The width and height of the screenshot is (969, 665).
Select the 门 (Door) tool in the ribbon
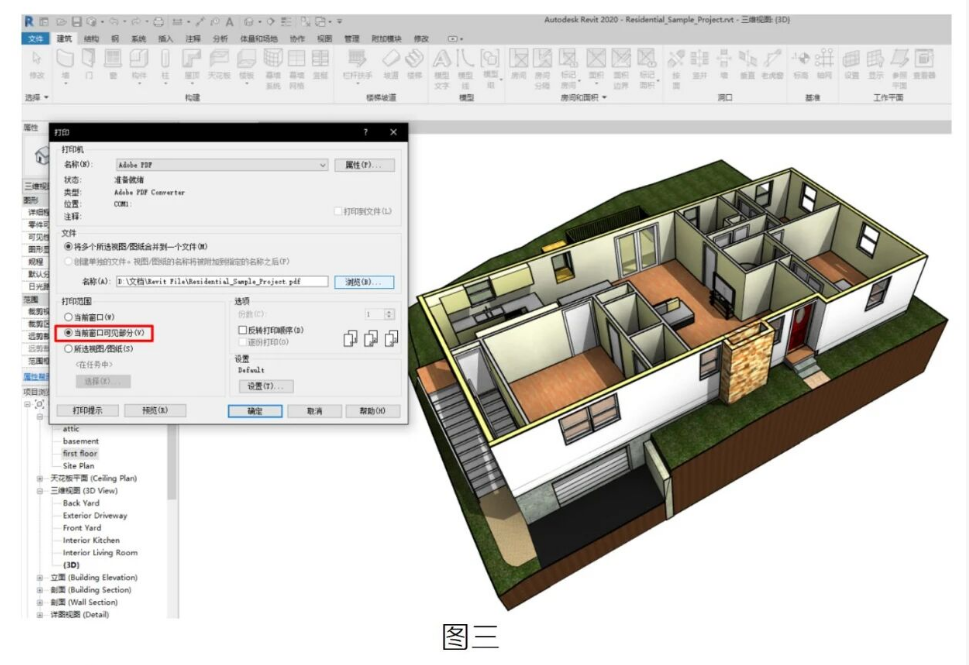click(89, 64)
